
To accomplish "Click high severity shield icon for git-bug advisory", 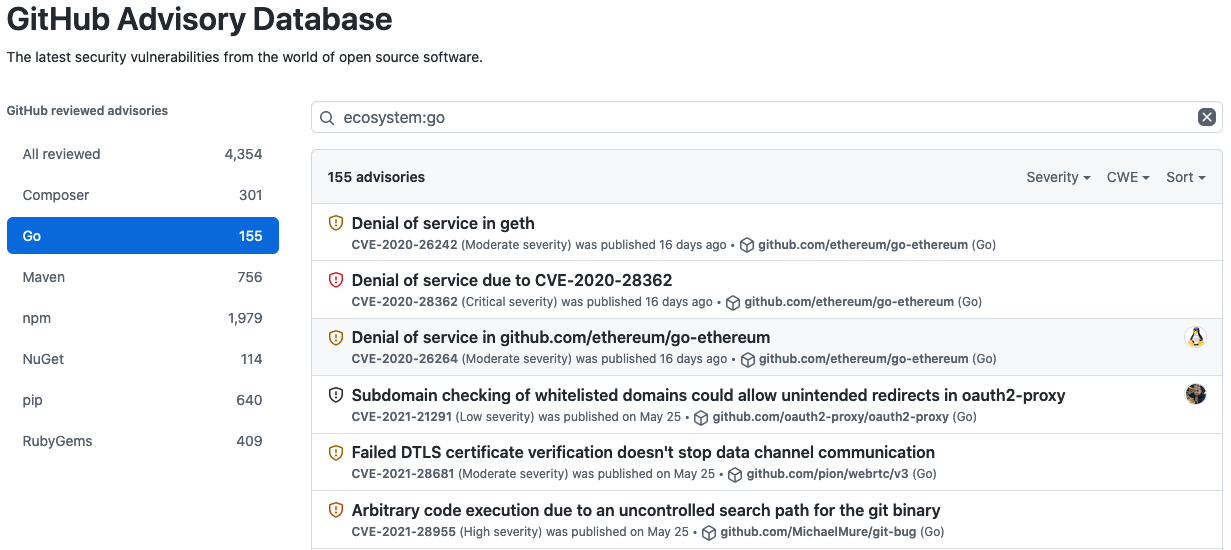I will 336,510.
